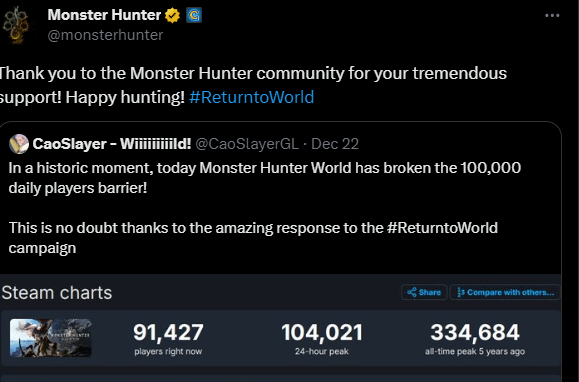Image resolution: width=579 pixels, height=382 pixels.
Task: Click the compare icon beside Compare with others
Action: click(460, 292)
